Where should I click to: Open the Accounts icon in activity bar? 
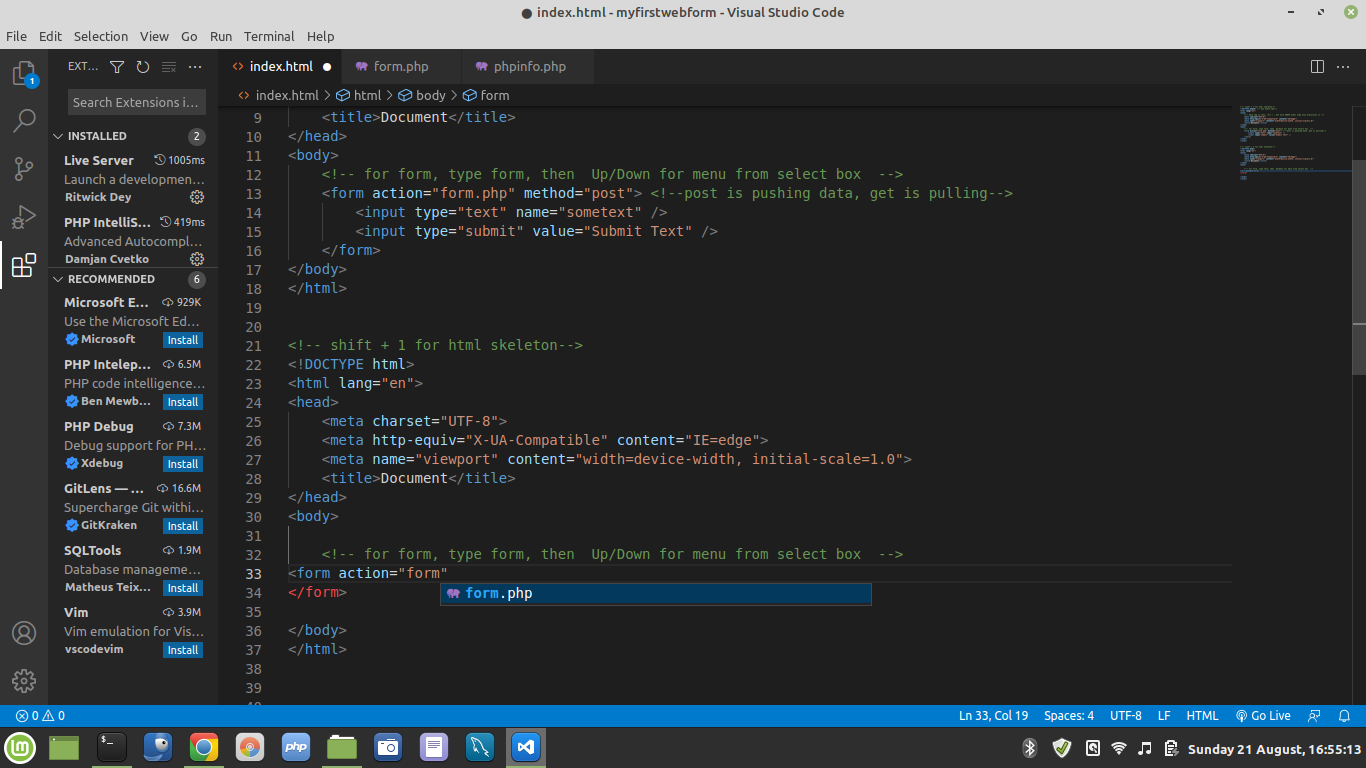(24, 633)
